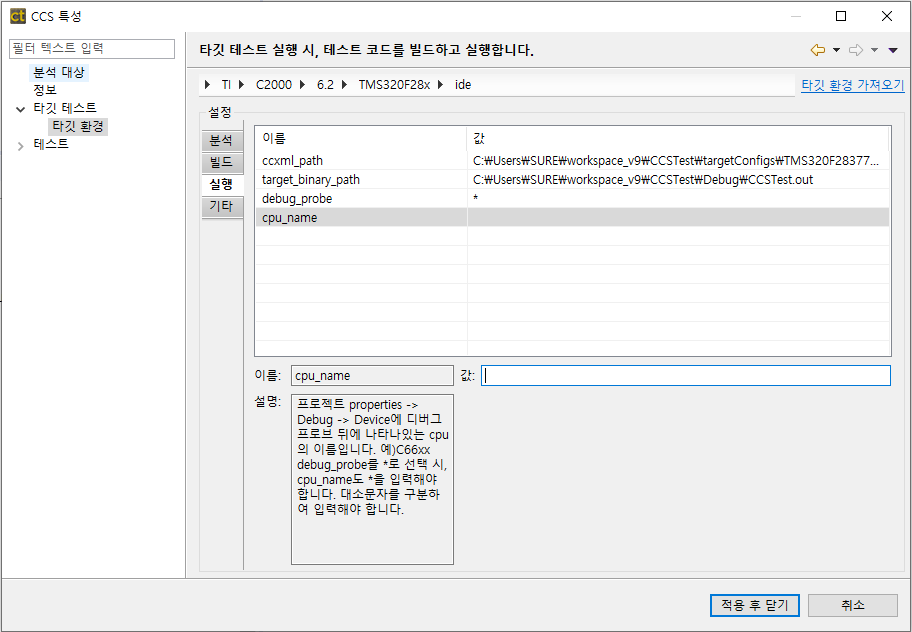The width and height of the screenshot is (912, 632).
Task: Open the view menu triangle at top right
Action: click(x=893, y=50)
